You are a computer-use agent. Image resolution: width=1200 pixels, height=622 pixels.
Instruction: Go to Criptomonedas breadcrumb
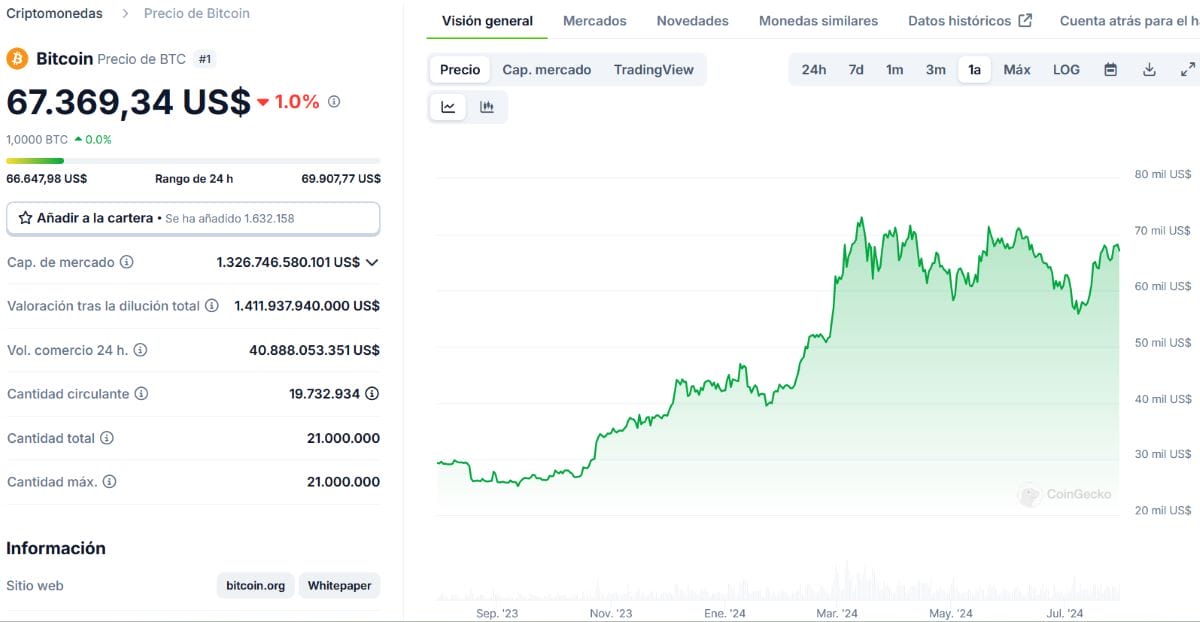pyautogui.click(x=54, y=13)
